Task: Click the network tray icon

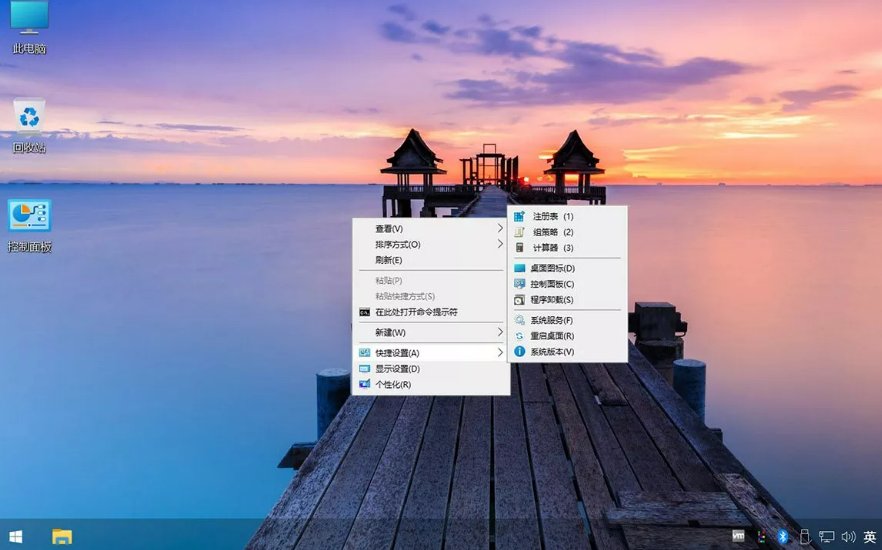Action: coord(827,537)
